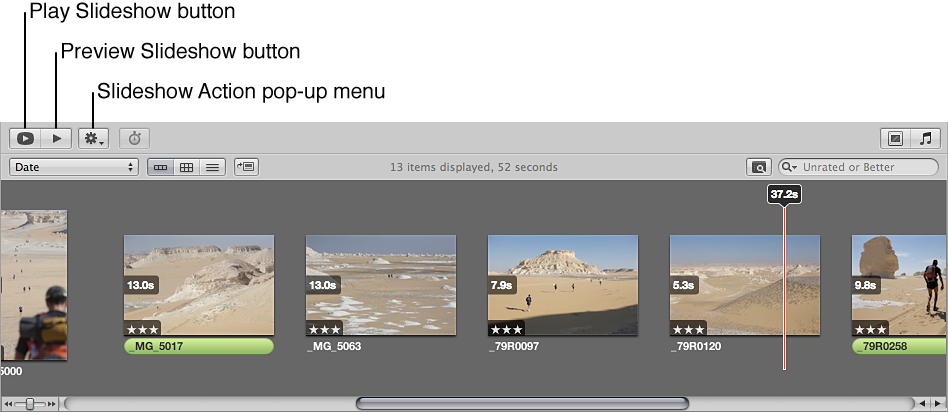
Task: Click the green _MG_5017 label
Action: (x=199, y=347)
